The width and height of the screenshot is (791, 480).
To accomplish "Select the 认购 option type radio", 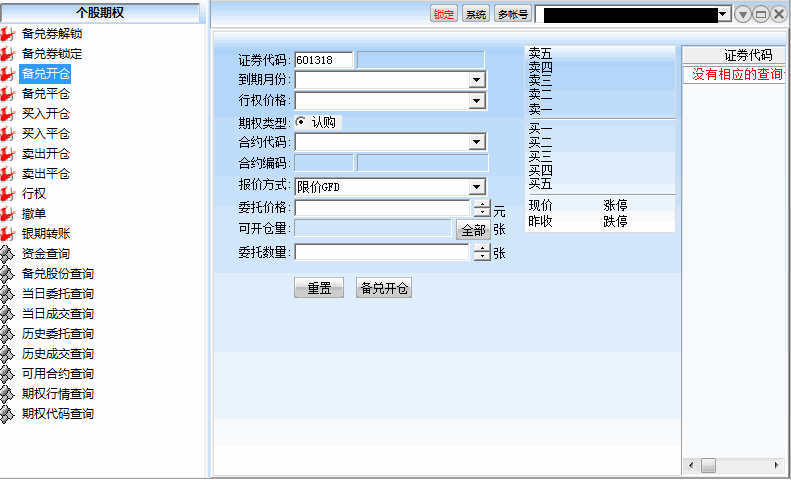I will point(301,122).
